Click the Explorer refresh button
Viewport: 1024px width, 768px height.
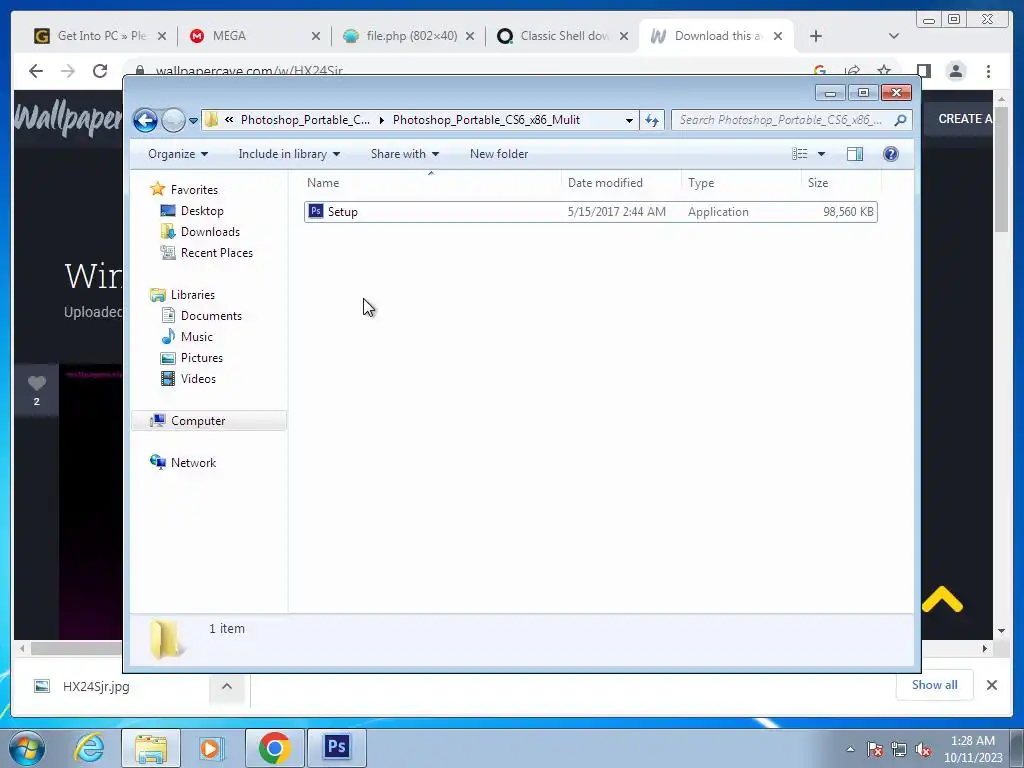(x=652, y=120)
